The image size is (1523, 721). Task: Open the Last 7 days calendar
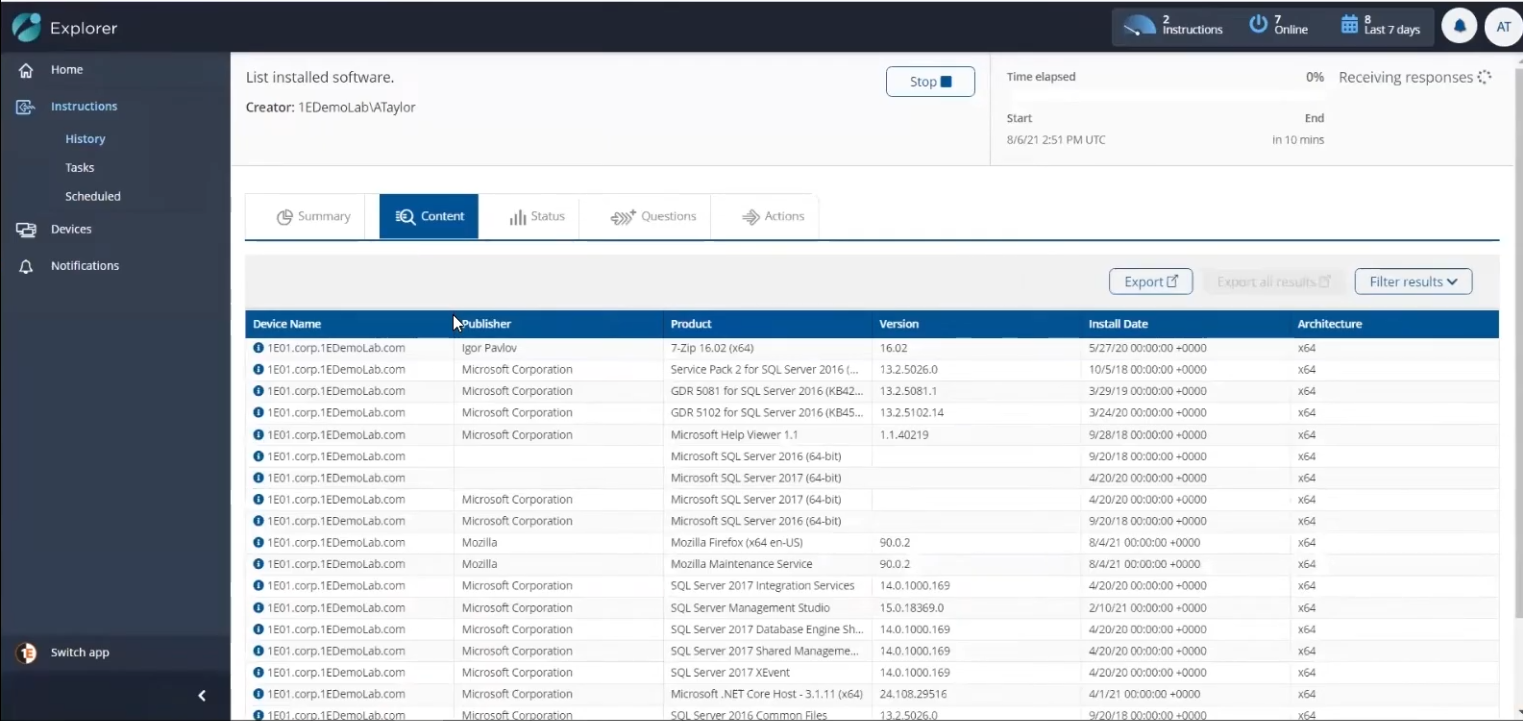click(1349, 24)
